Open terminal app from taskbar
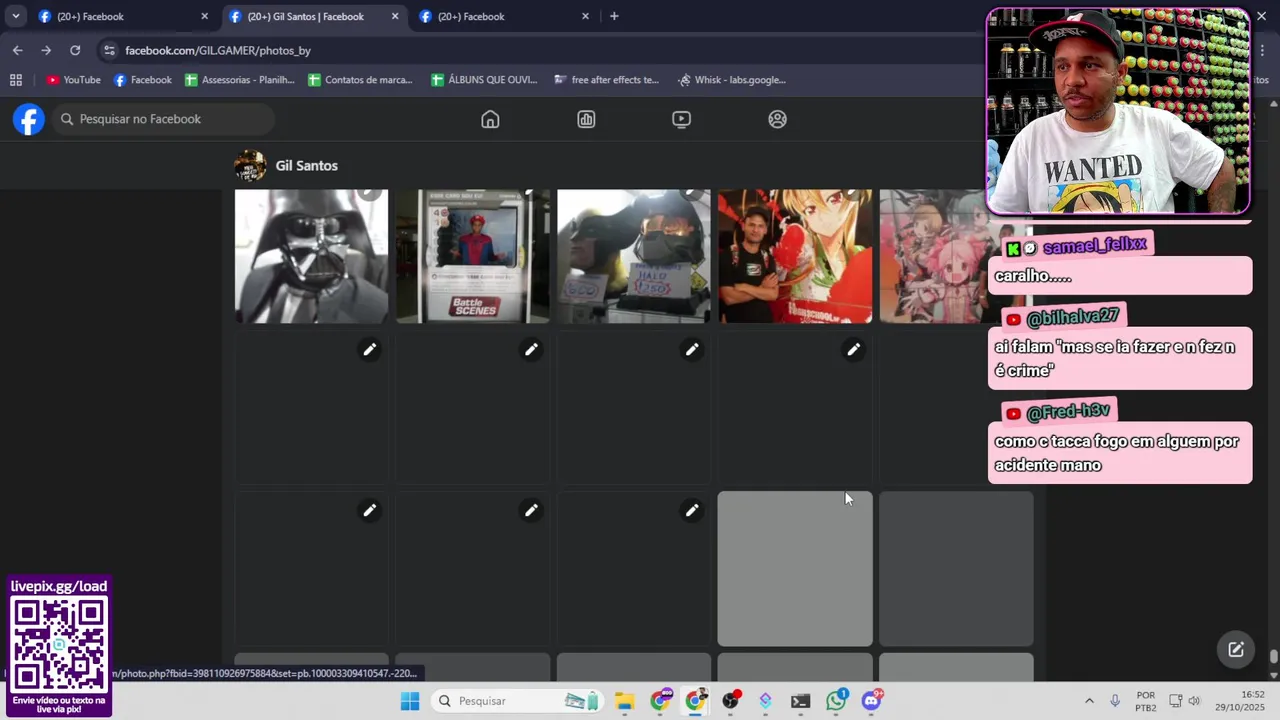 coord(800,701)
